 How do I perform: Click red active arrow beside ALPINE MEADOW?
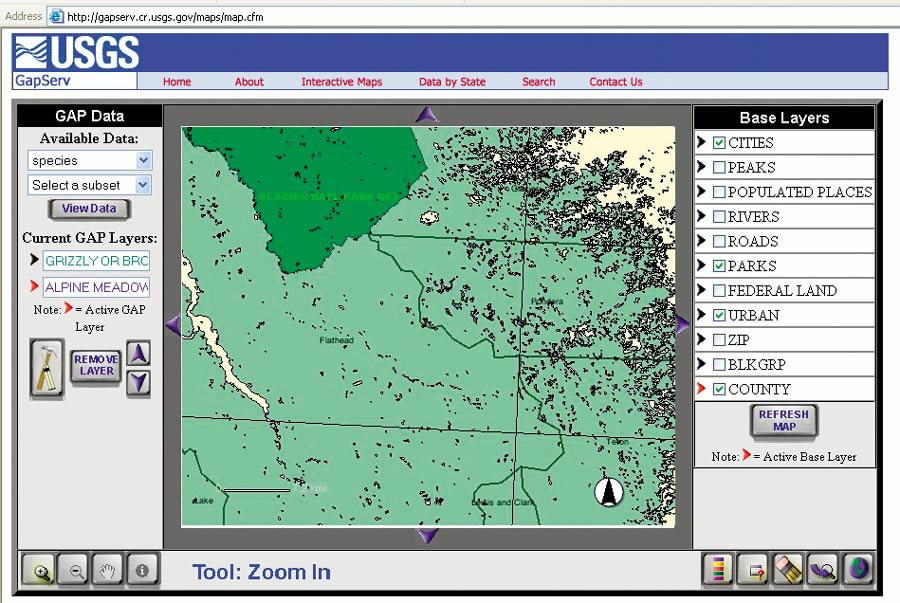pyautogui.click(x=34, y=286)
